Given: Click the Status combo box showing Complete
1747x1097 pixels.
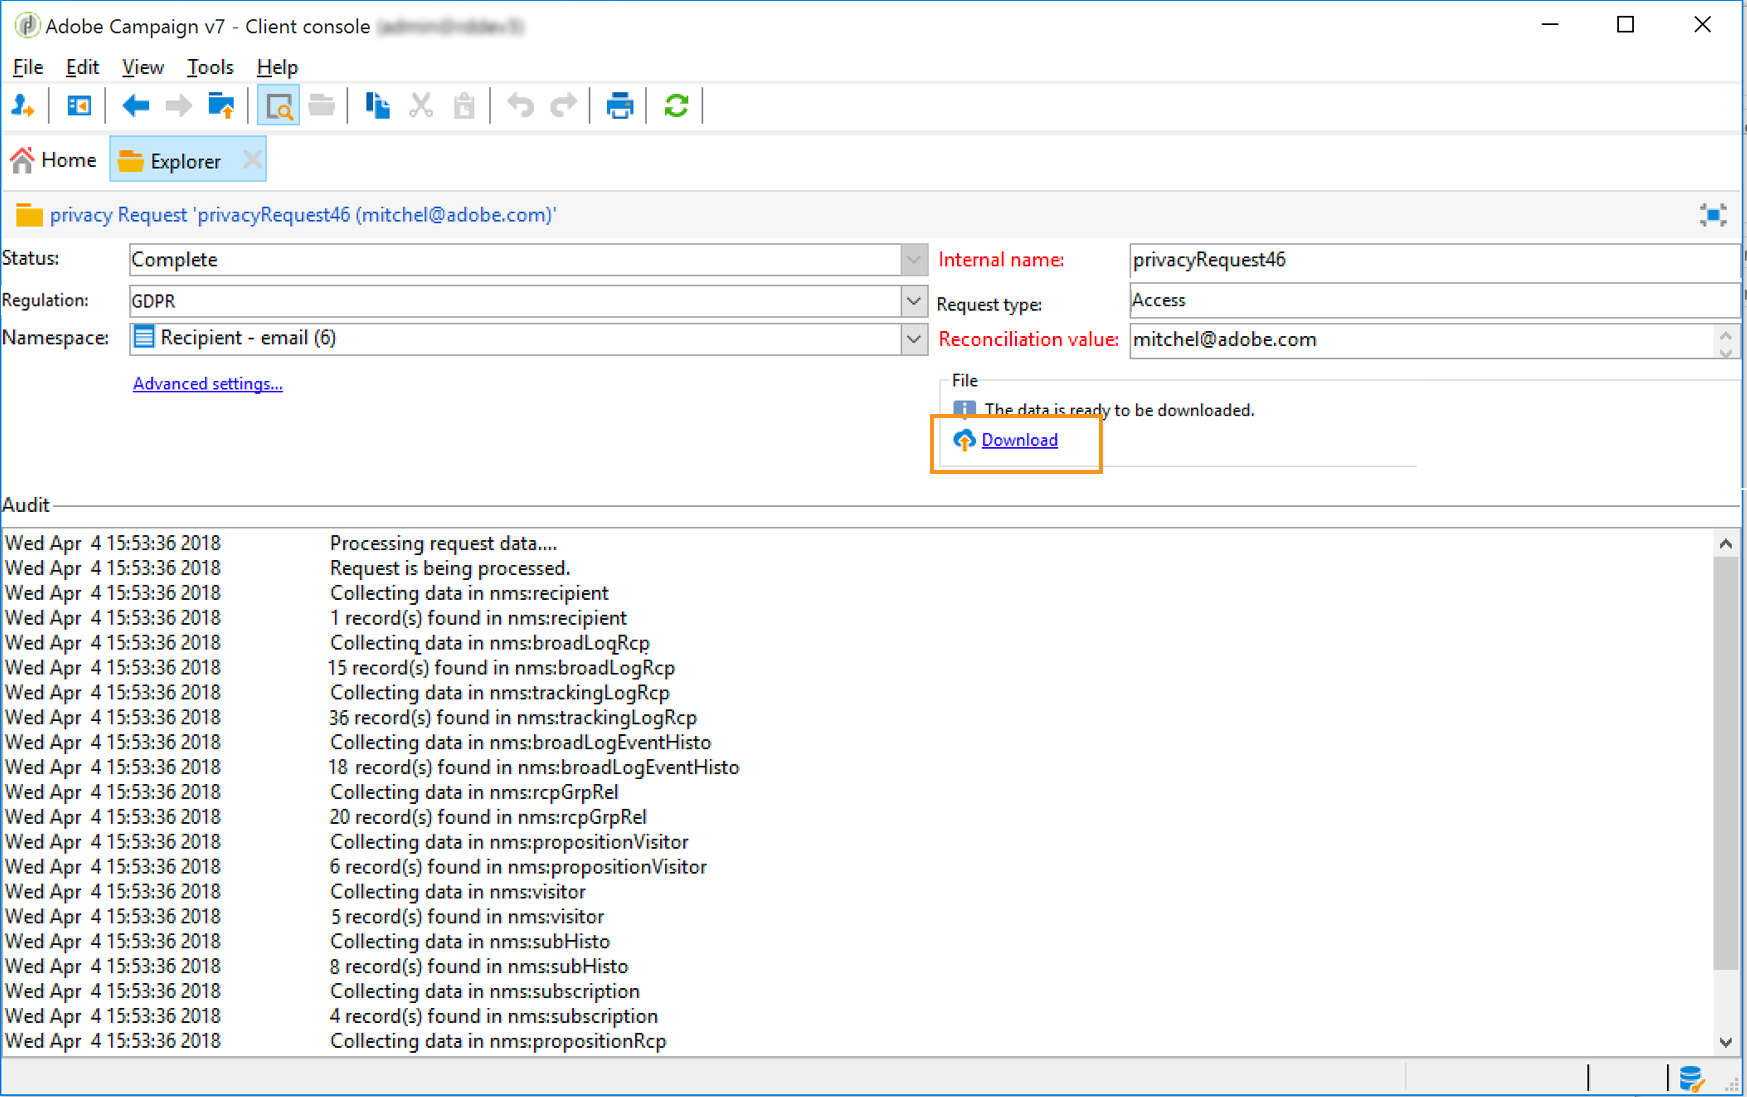Looking at the screenshot, I should pos(527,260).
